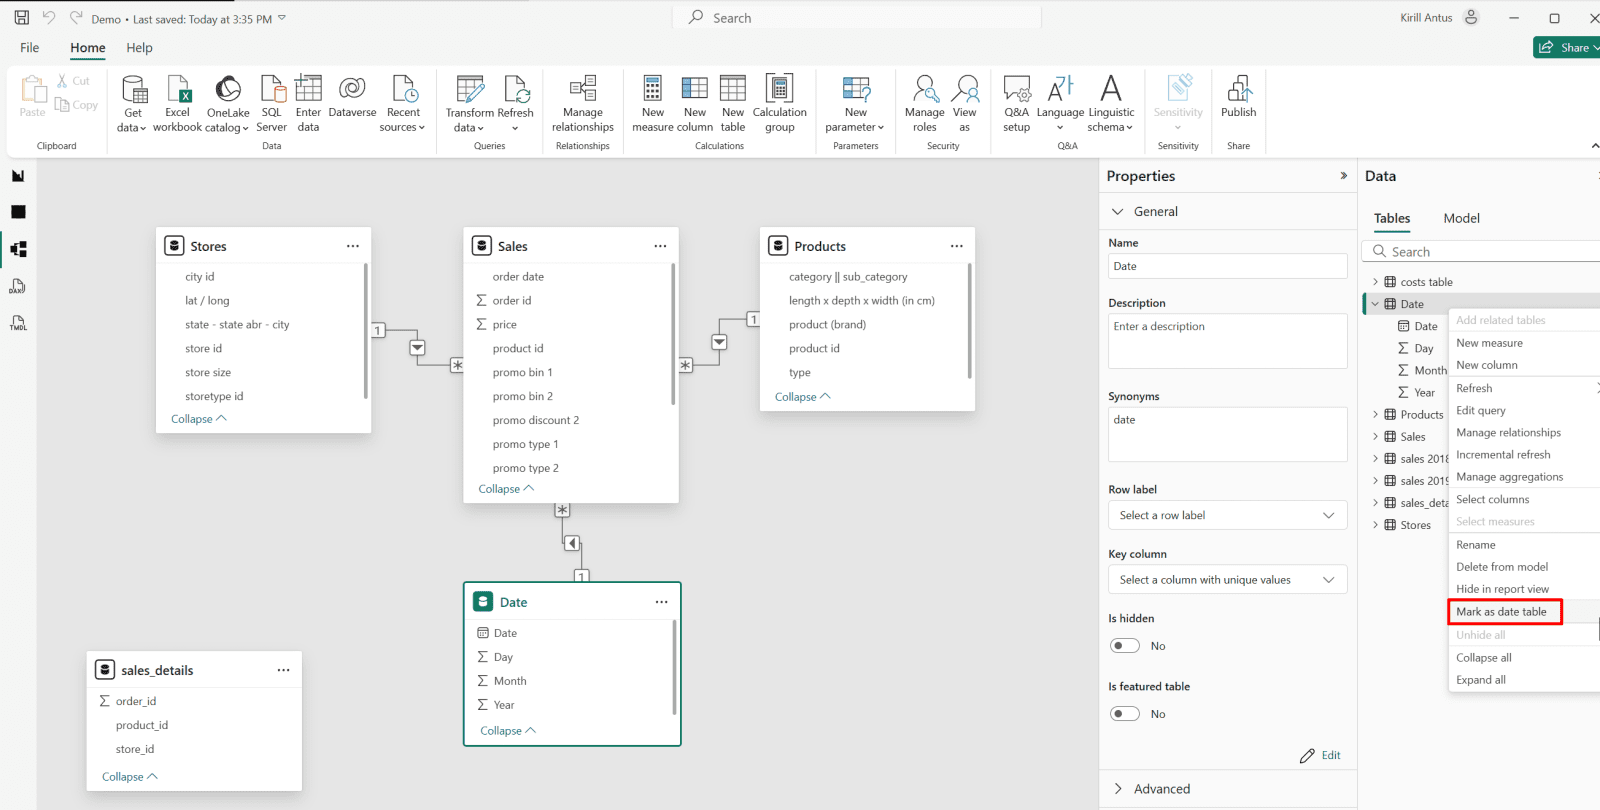Click the Description text field
The image size is (1600, 810).
pos(1227,341)
